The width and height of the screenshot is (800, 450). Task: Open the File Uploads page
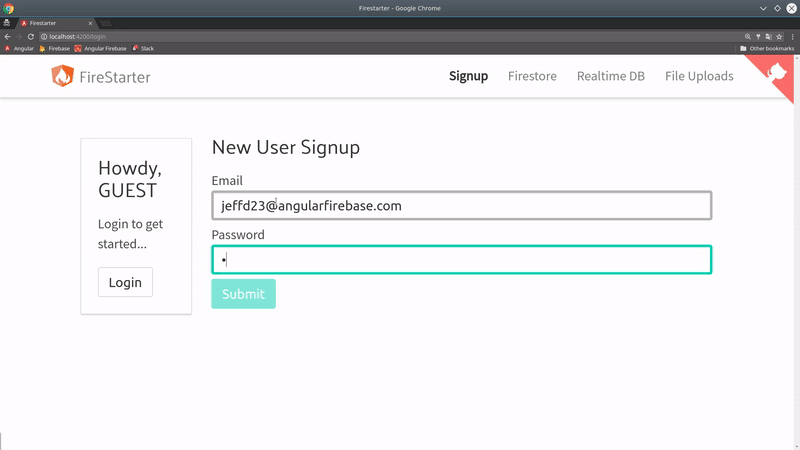click(699, 76)
